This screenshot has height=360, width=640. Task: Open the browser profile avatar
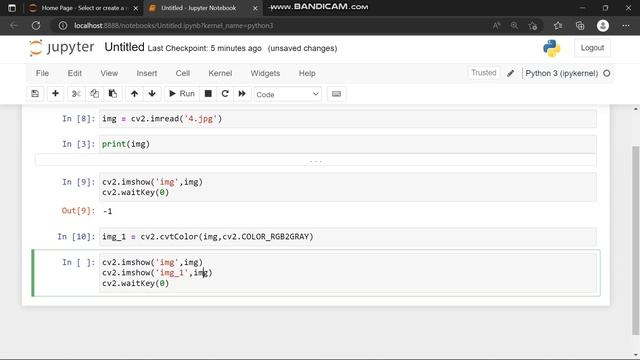603,26
